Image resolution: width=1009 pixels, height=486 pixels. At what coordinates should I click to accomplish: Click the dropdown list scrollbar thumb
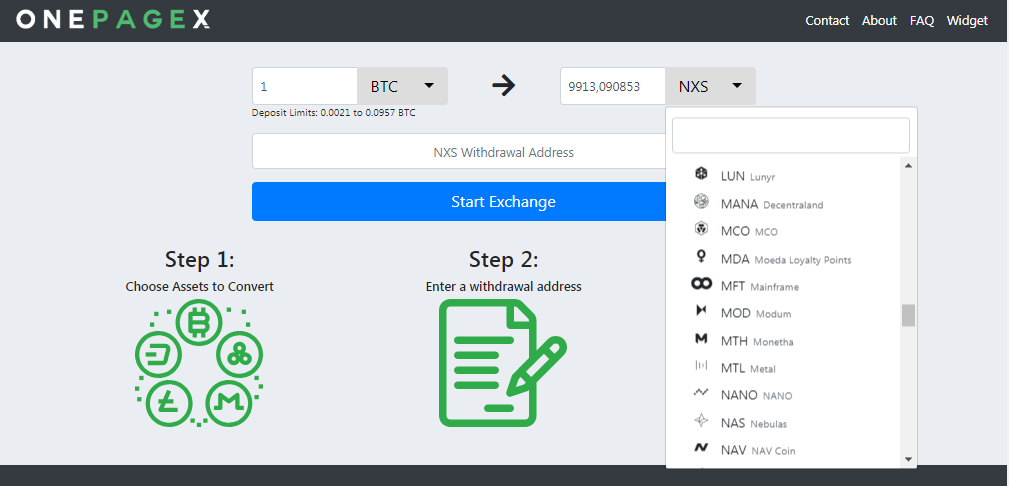[x=908, y=315]
